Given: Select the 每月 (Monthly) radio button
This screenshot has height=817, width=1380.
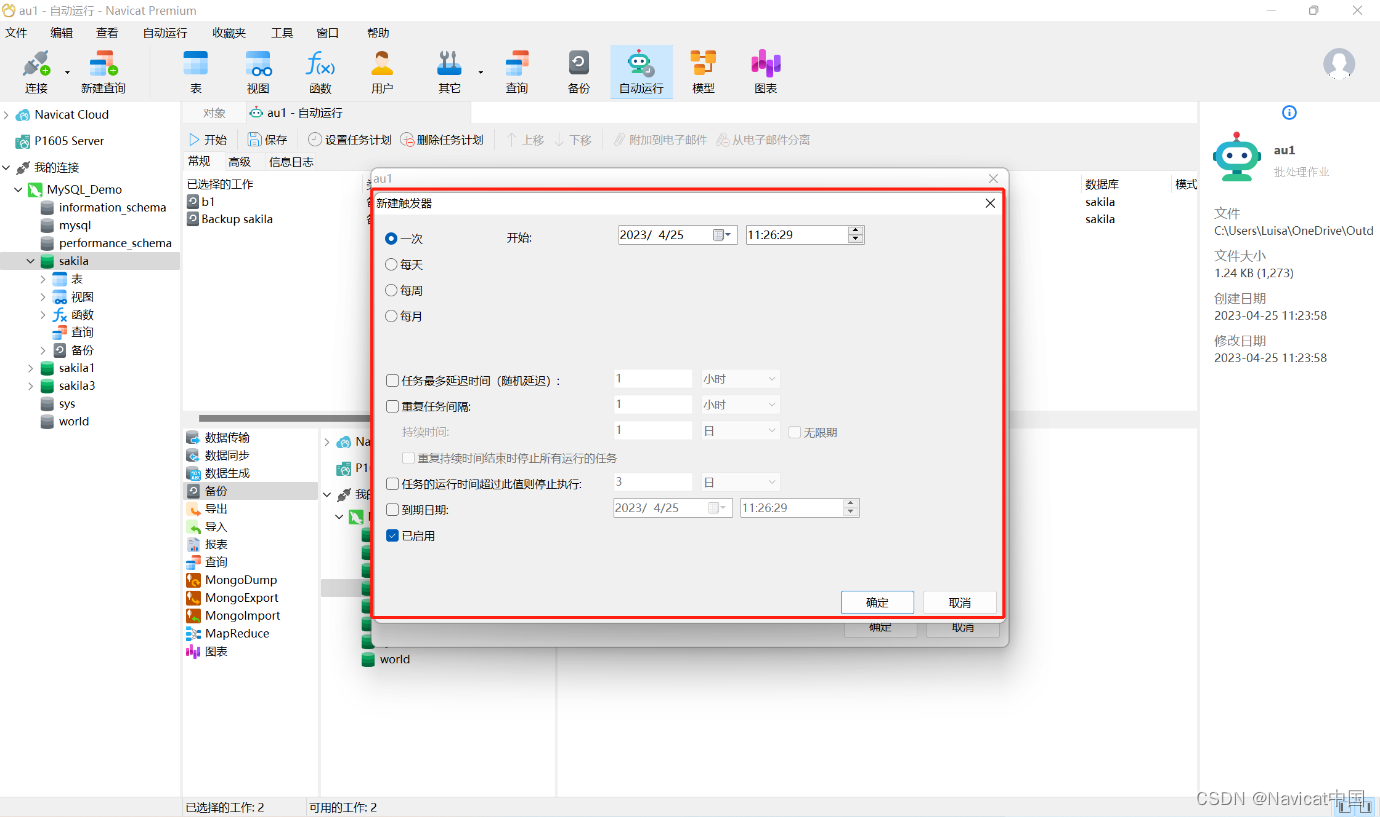Looking at the screenshot, I should [x=392, y=317].
